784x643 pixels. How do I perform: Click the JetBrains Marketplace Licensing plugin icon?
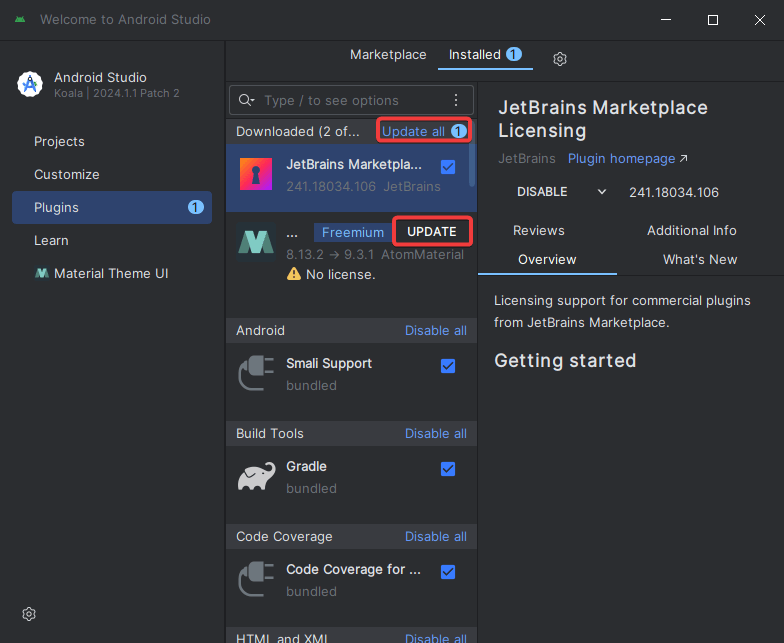click(x=256, y=175)
